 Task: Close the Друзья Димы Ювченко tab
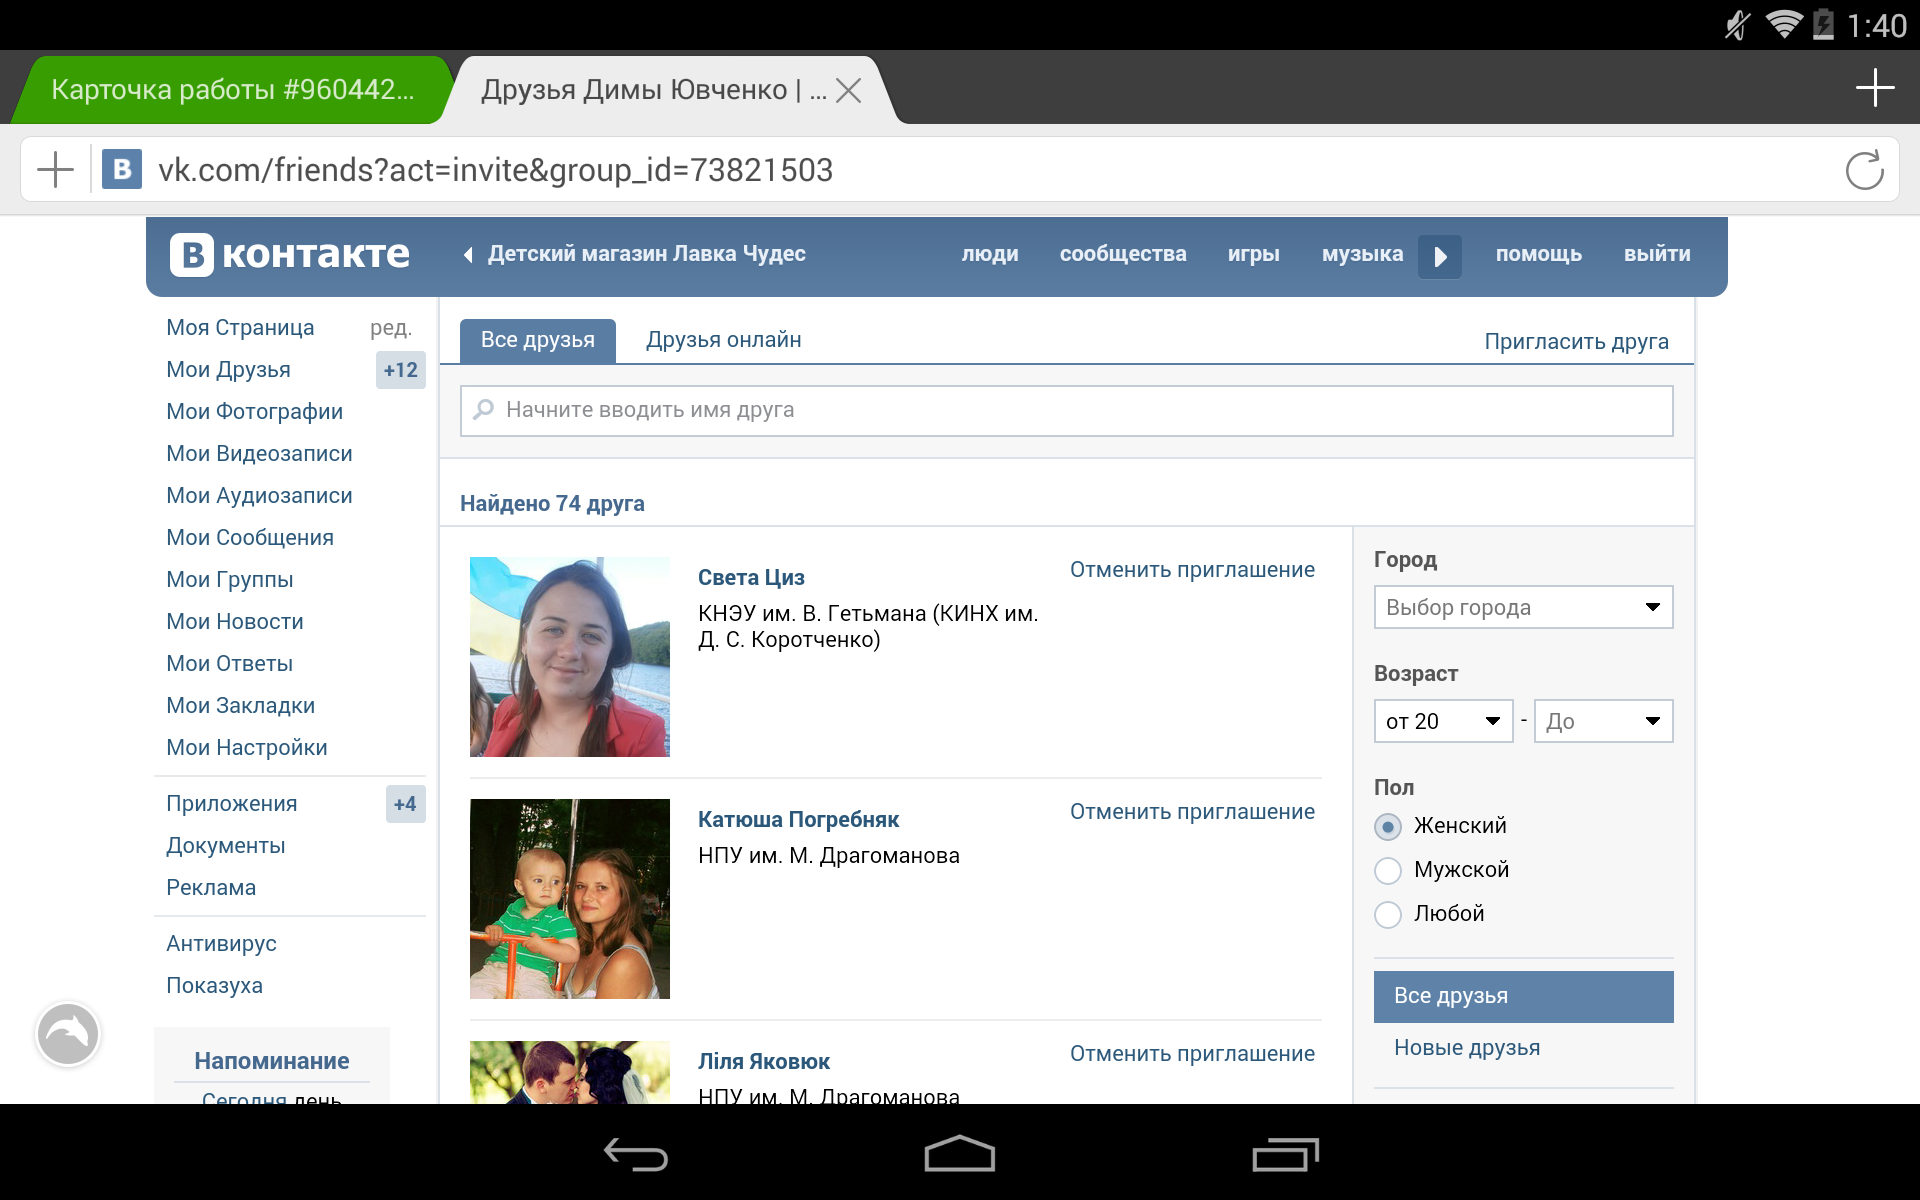click(848, 91)
